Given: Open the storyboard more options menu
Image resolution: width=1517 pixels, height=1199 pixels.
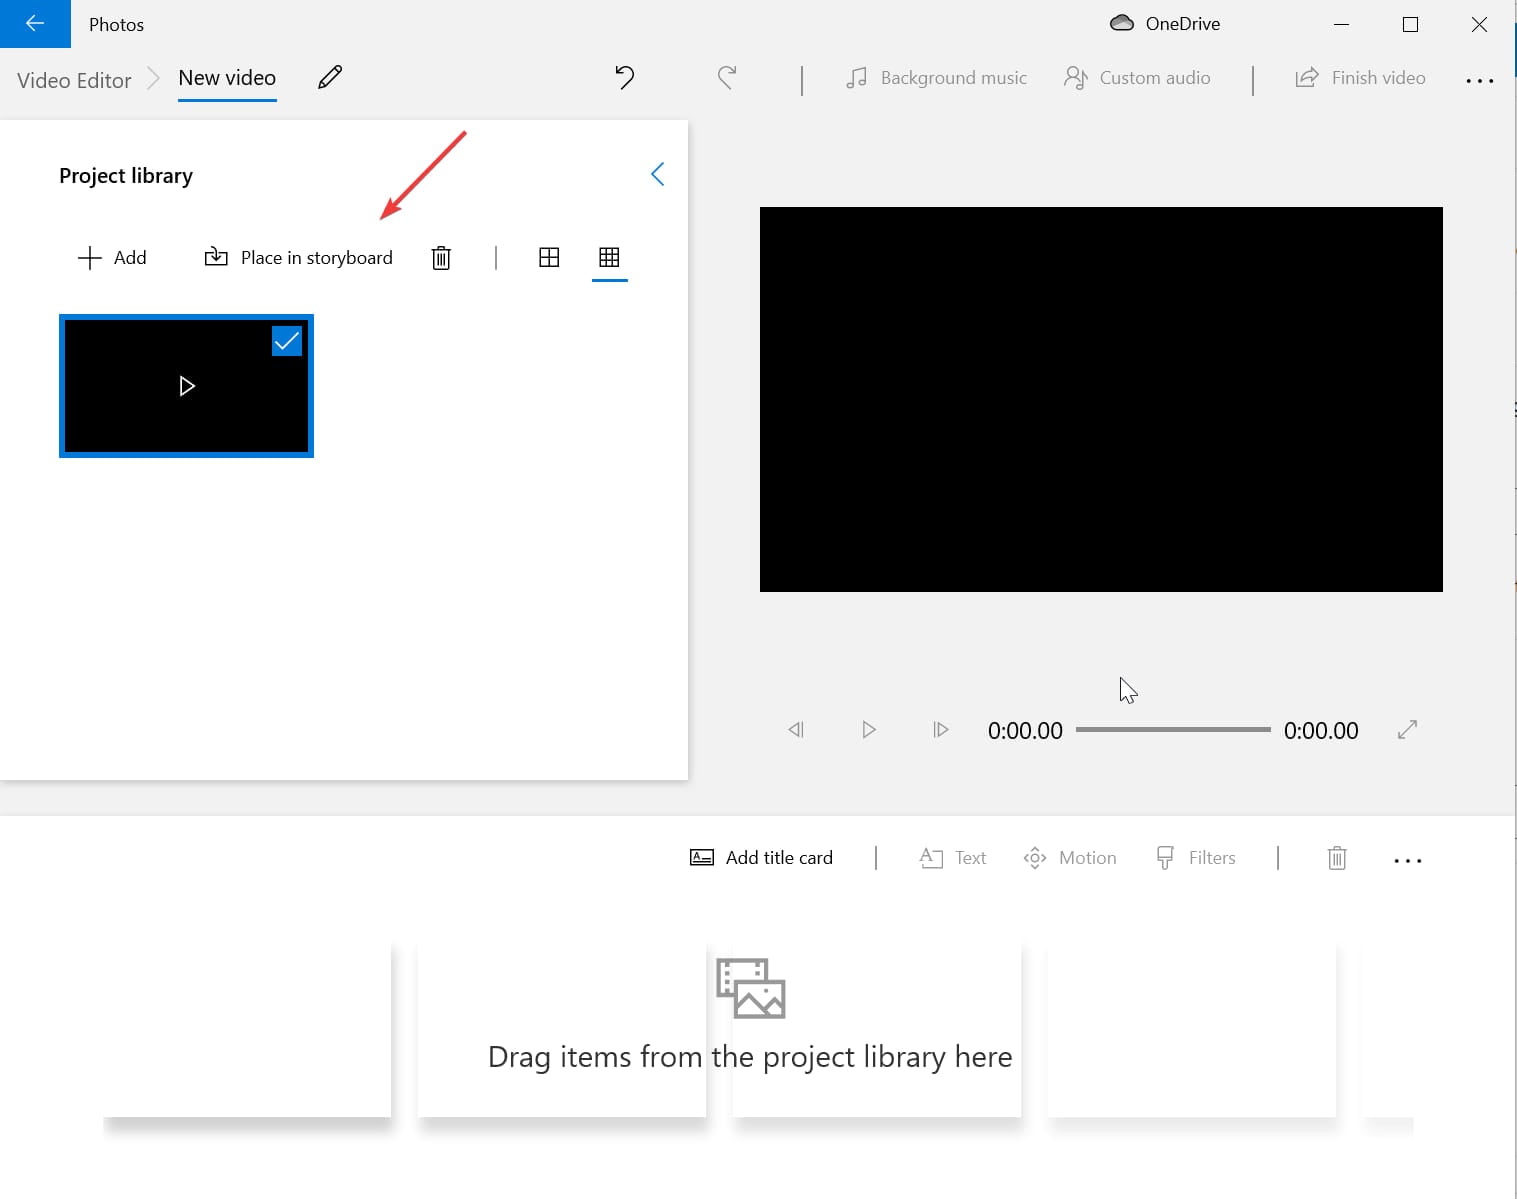Looking at the screenshot, I should [1407, 860].
